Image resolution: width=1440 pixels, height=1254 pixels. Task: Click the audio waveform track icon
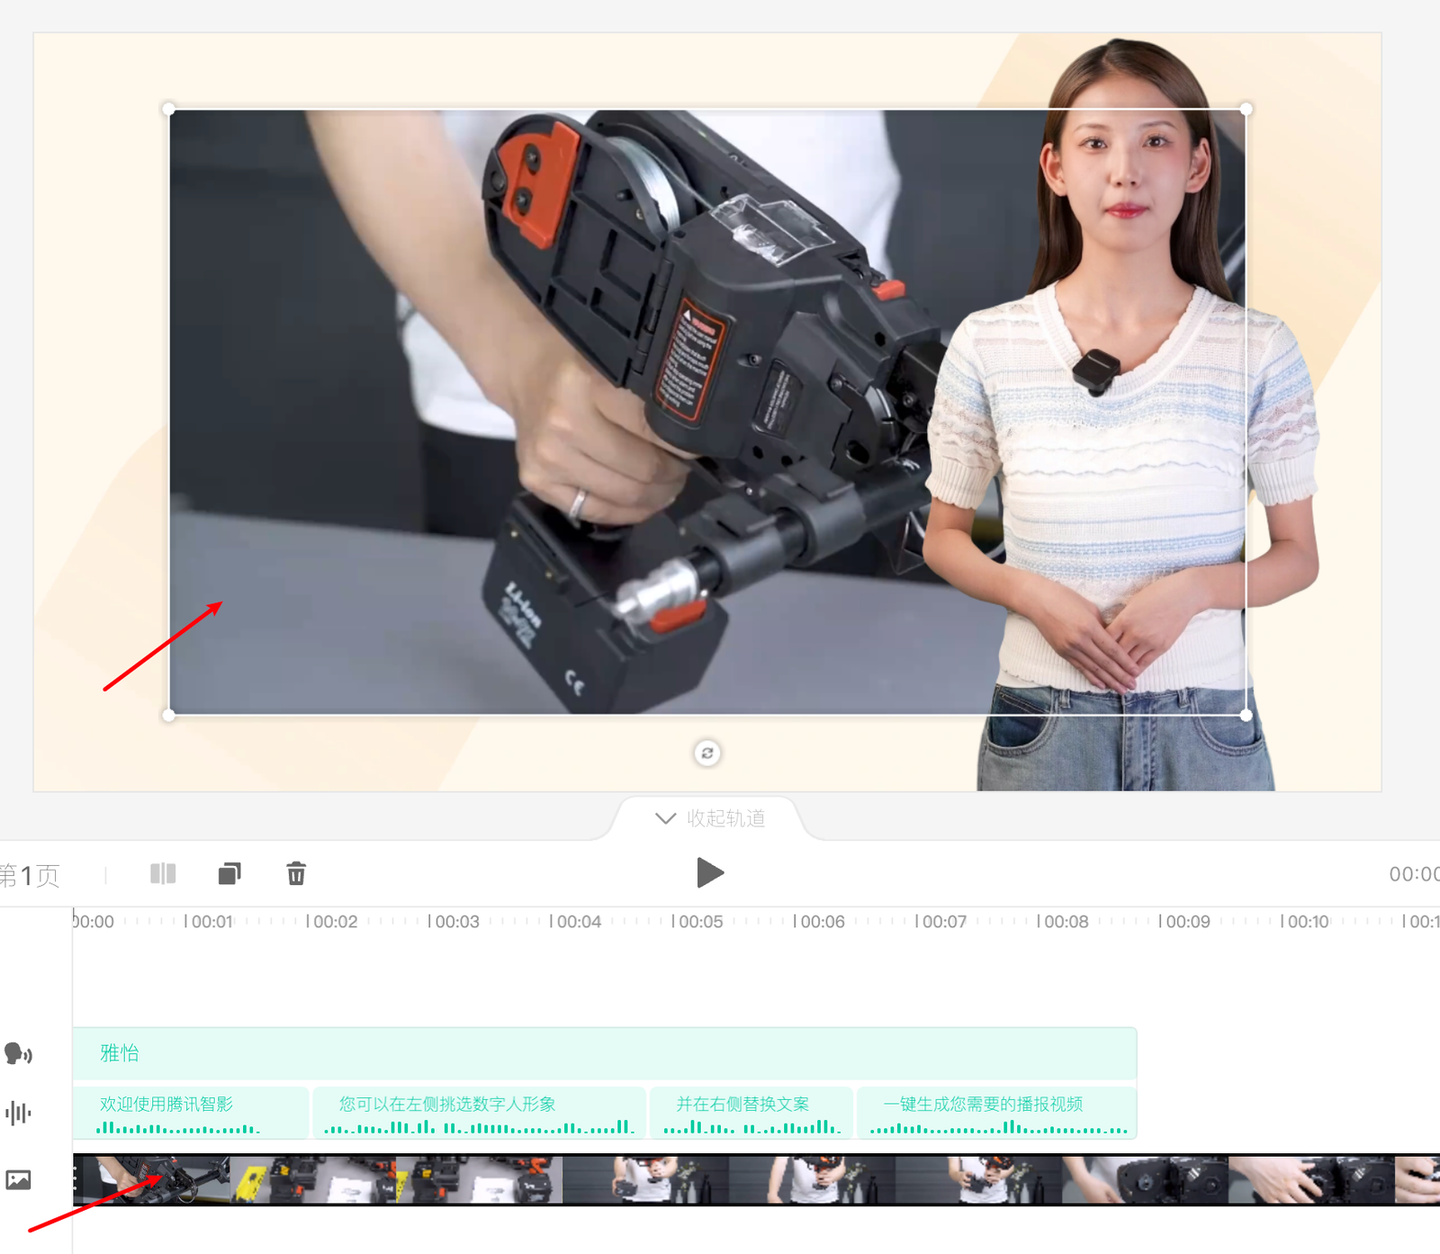tap(18, 1113)
